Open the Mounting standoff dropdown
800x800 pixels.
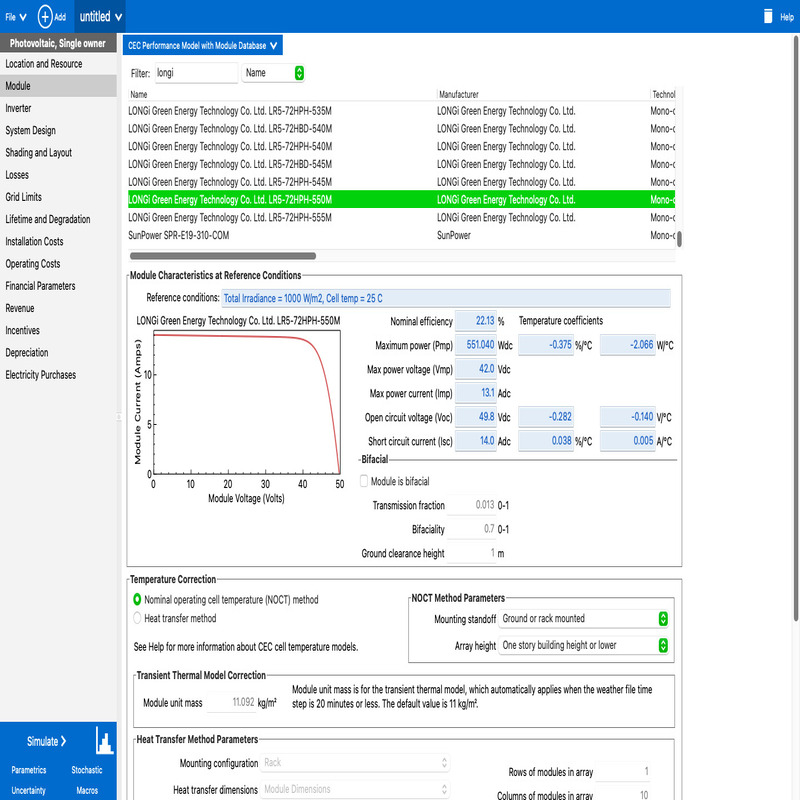(584, 619)
